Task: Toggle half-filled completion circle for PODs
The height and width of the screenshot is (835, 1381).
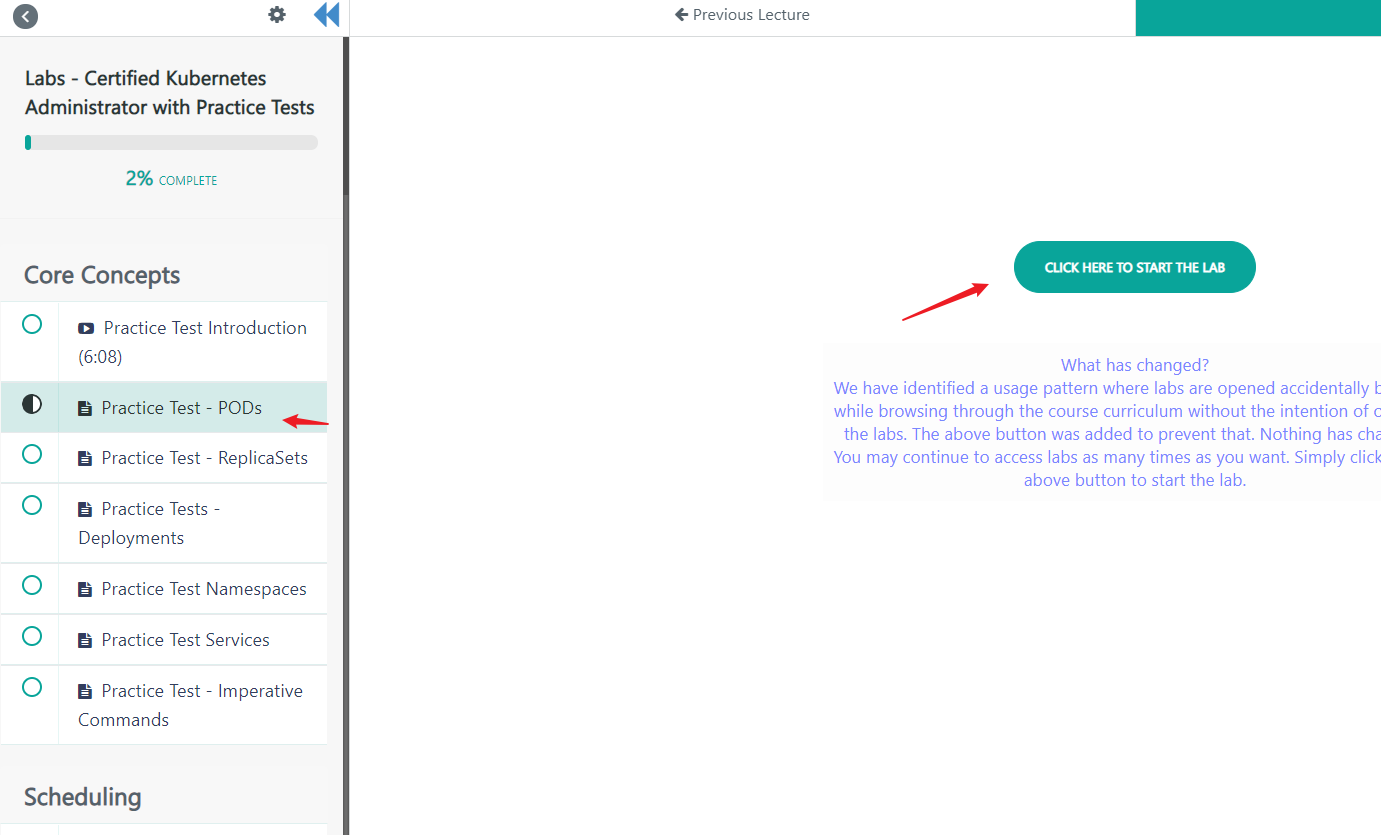Action: tap(32, 404)
